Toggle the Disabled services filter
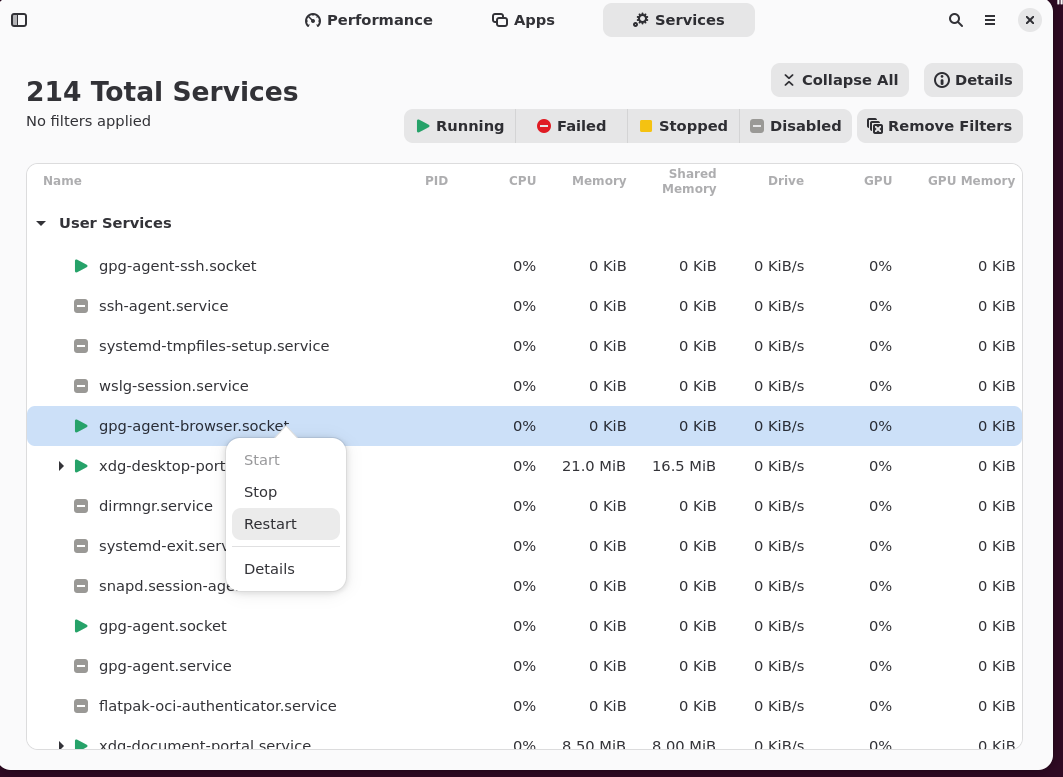This screenshot has height=777, width=1063. pyautogui.click(x=795, y=126)
